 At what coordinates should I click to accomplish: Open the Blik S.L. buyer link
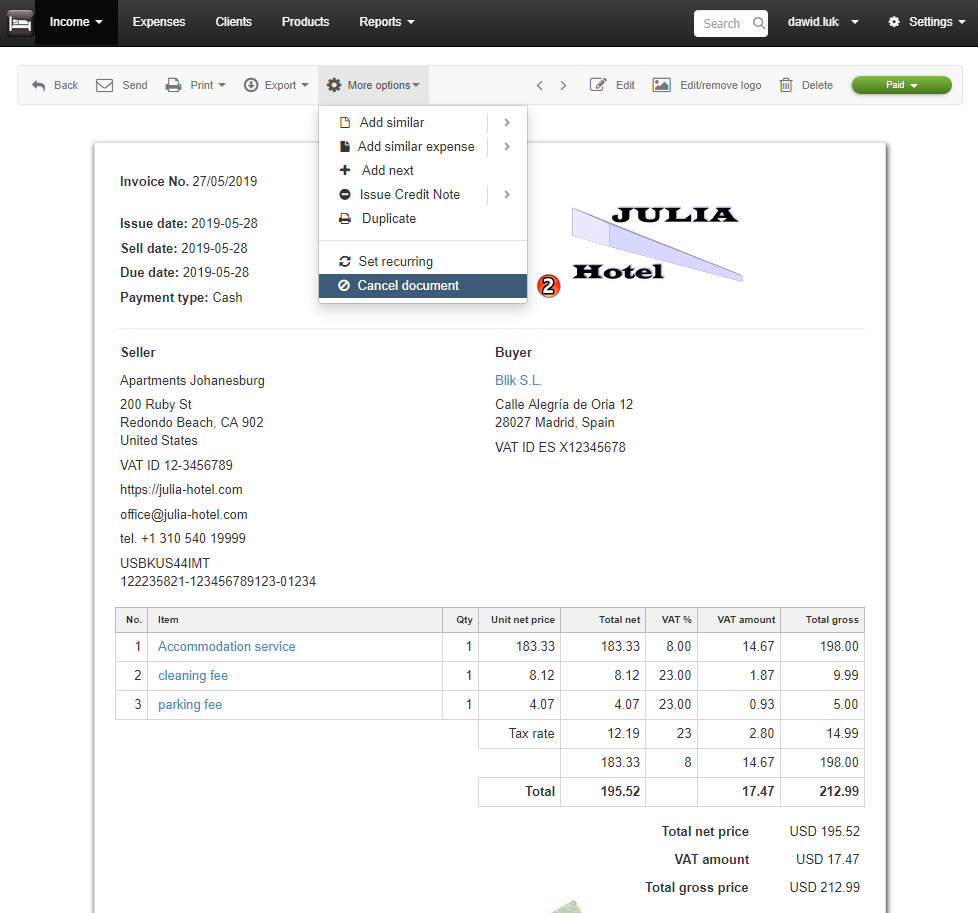click(x=518, y=380)
